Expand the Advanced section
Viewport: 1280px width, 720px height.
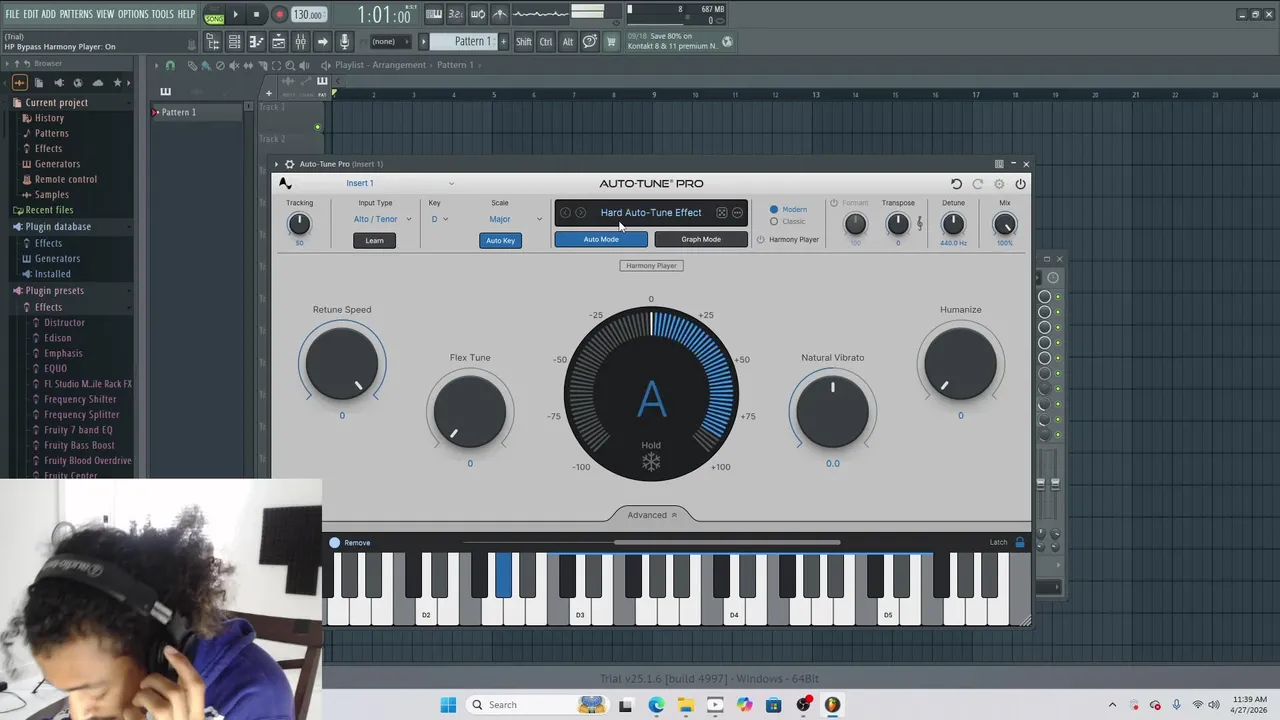coord(652,515)
